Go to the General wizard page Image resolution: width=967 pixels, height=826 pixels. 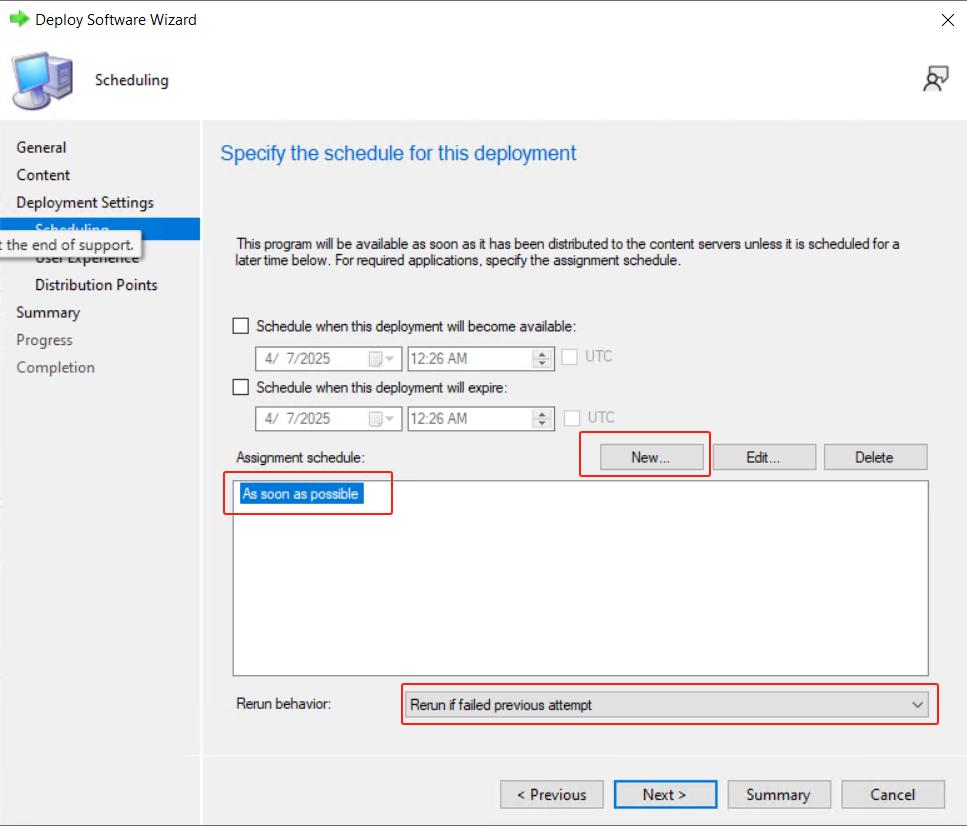point(41,147)
